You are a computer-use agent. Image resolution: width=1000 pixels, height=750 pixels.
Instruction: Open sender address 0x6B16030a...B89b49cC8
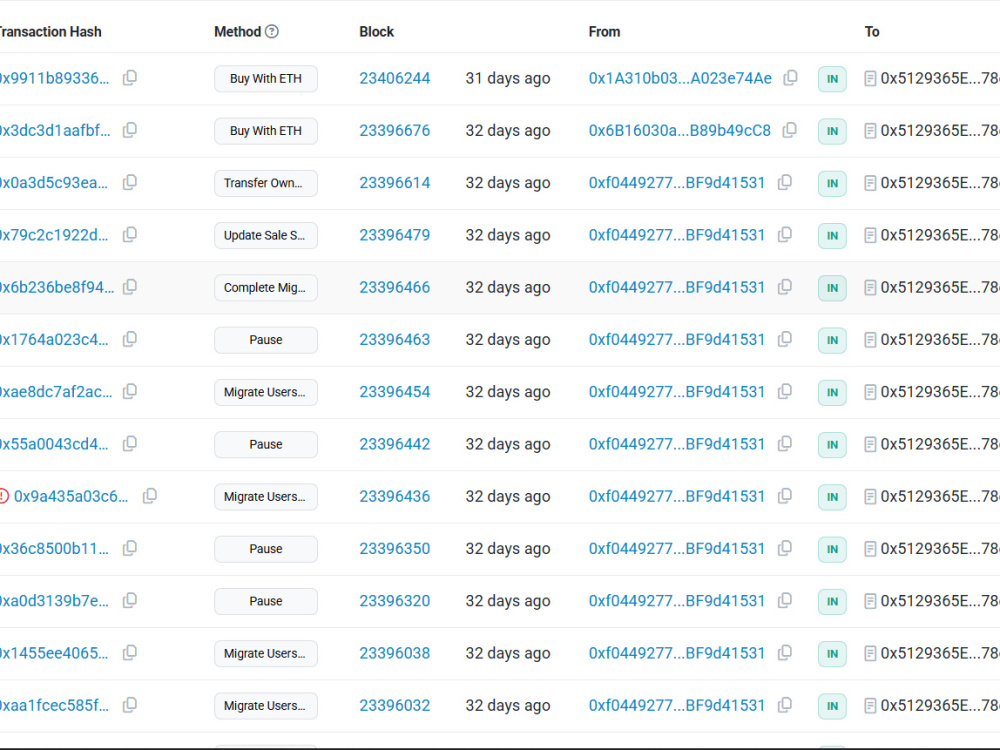(x=680, y=131)
